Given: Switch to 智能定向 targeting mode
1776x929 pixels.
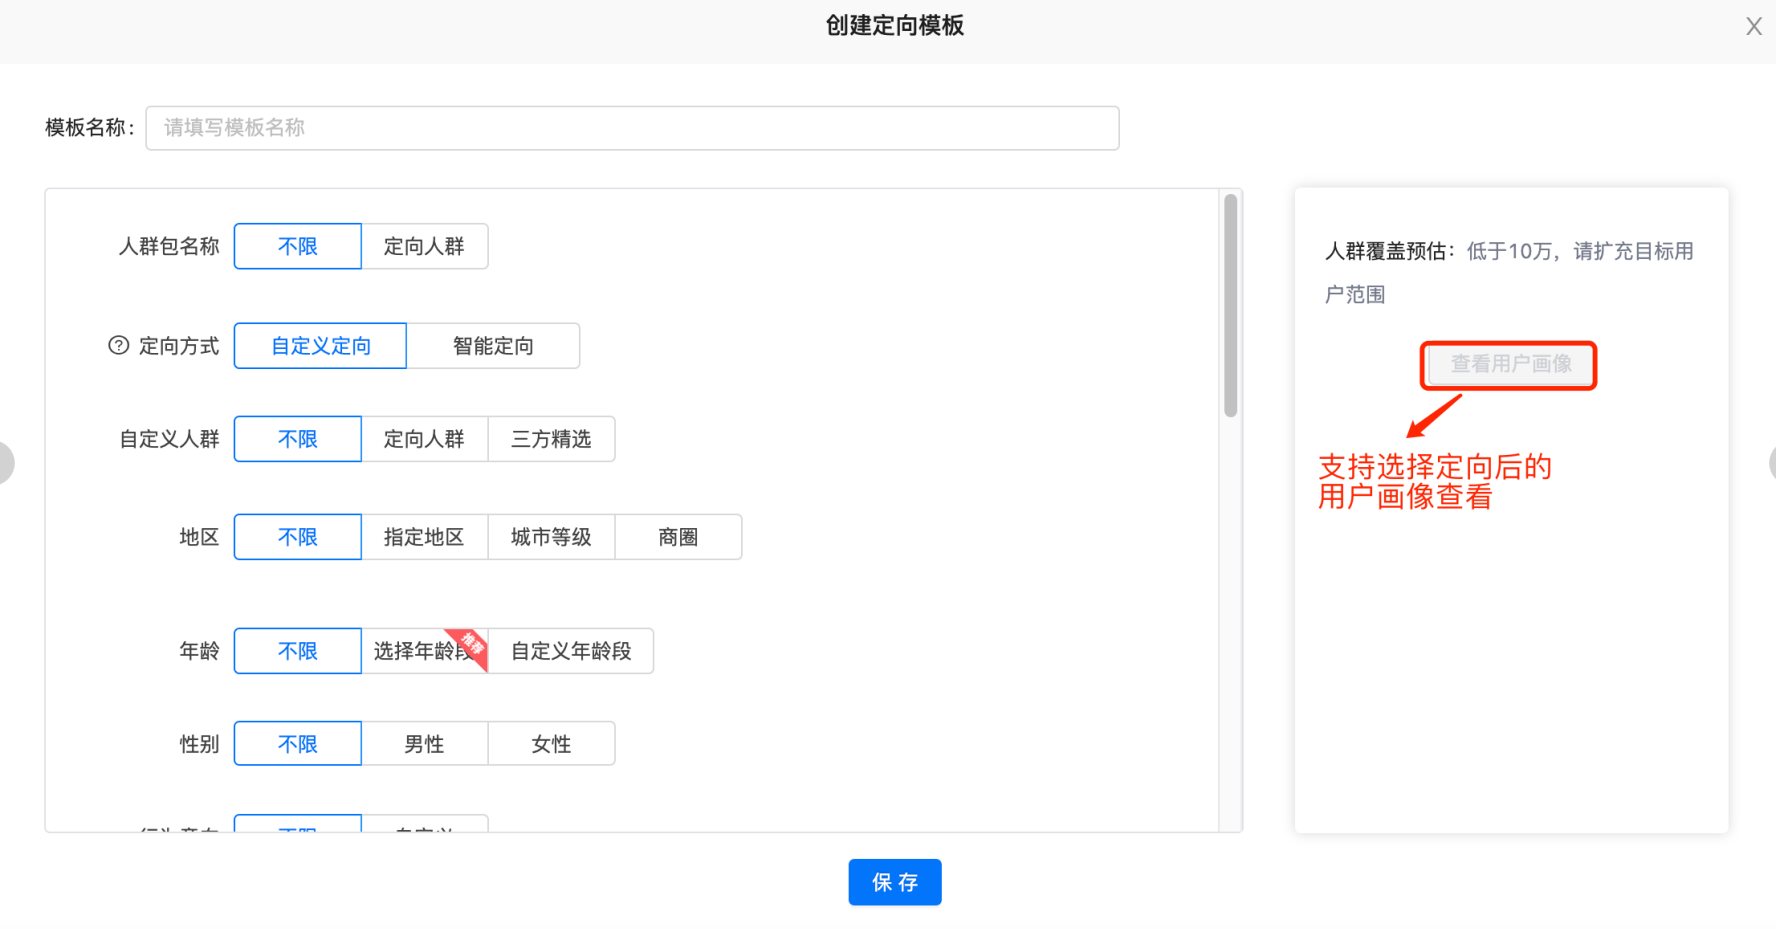Looking at the screenshot, I should (x=493, y=345).
